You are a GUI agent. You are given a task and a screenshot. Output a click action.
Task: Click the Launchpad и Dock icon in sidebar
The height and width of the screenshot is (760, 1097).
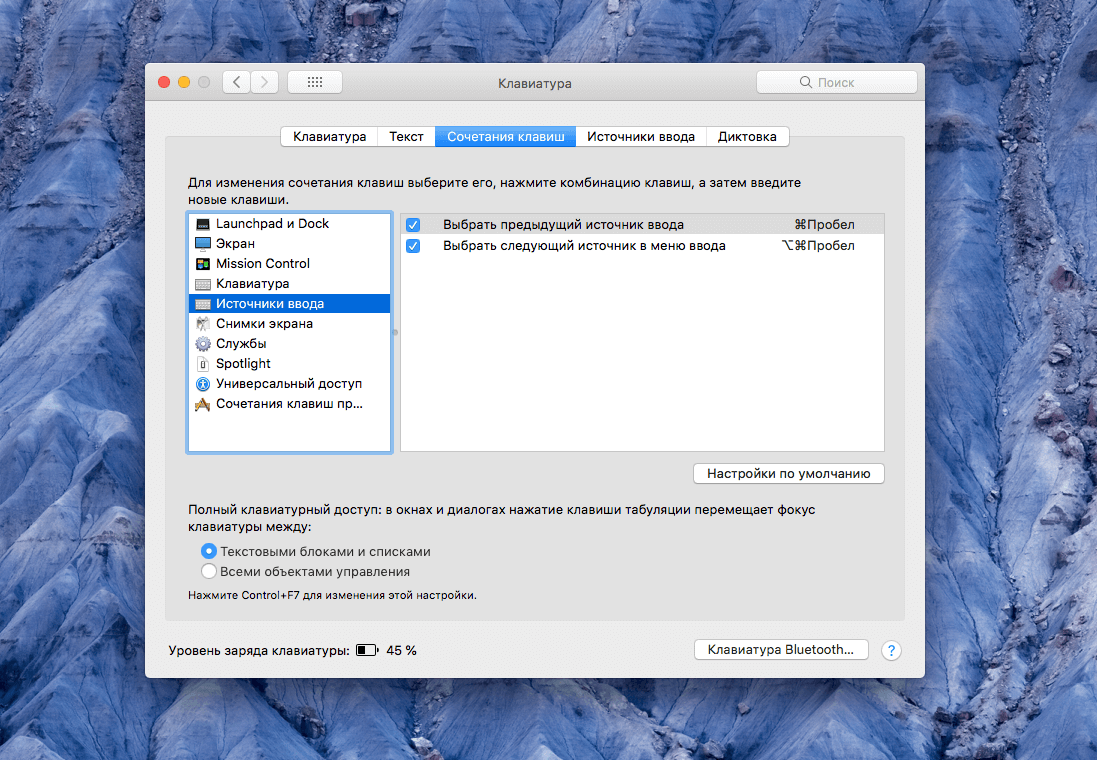[203, 224]
